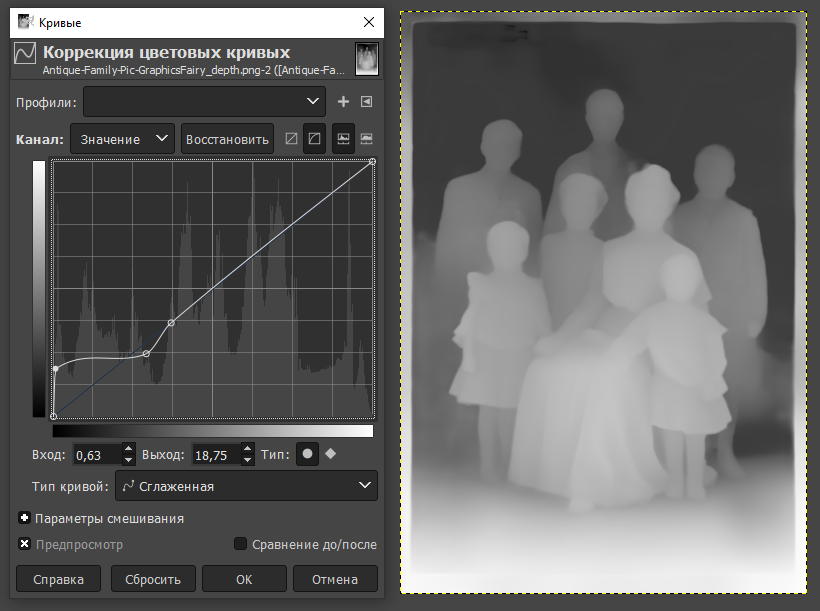
Task: Save current settings as named preset (plus icon)
Action: pyautogui.click(x=343, y=101)
